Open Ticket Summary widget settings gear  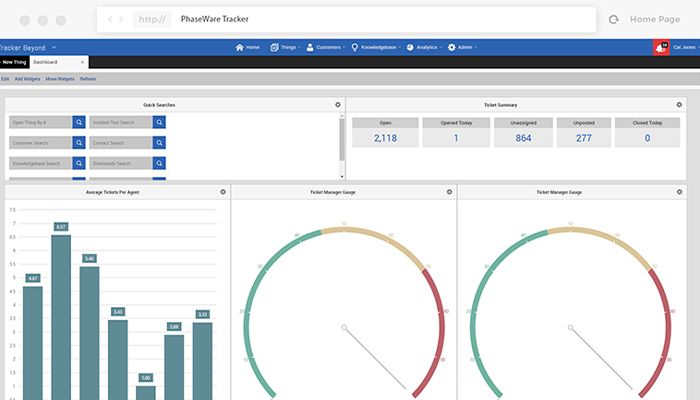click(x=679, y=104)
